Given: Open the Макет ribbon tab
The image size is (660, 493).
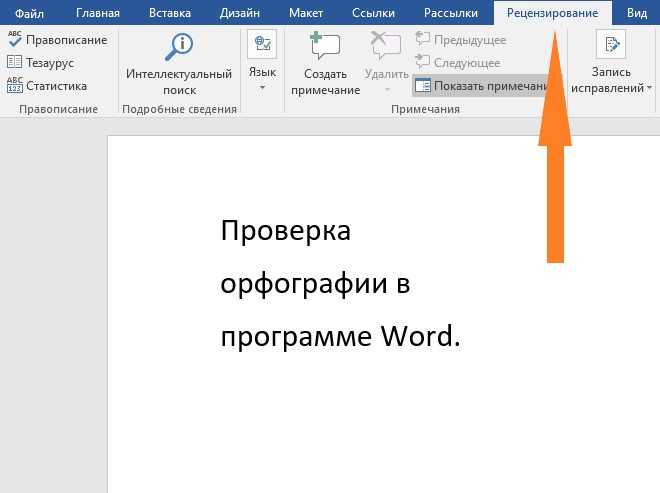Looking at the screenshot, I should coord(306,13).
